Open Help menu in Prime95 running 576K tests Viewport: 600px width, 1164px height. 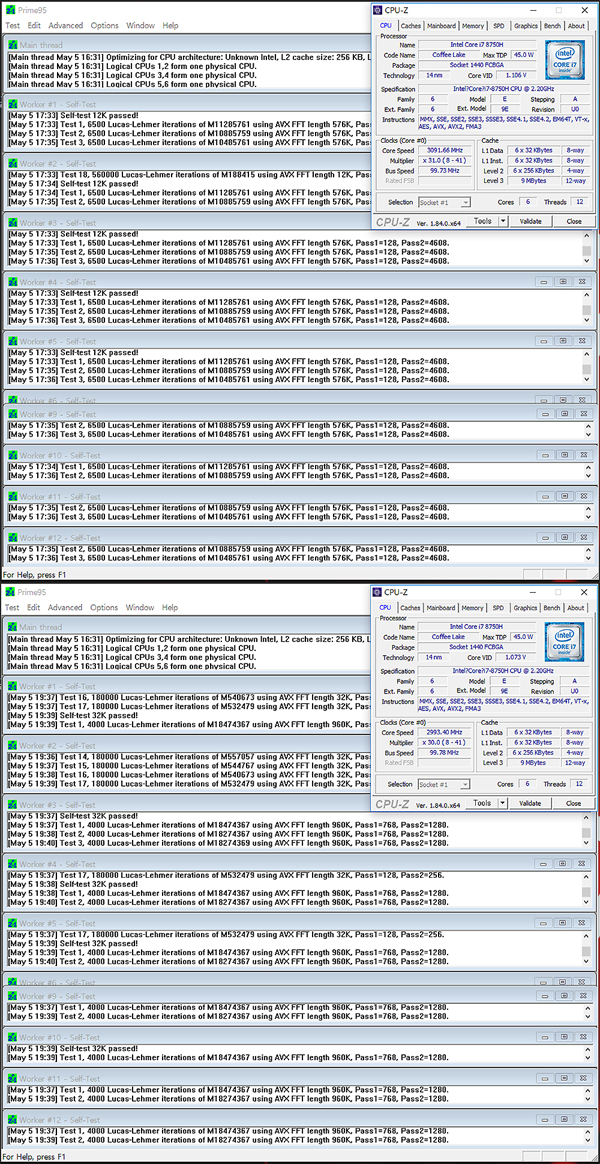[x=170, y=25]
